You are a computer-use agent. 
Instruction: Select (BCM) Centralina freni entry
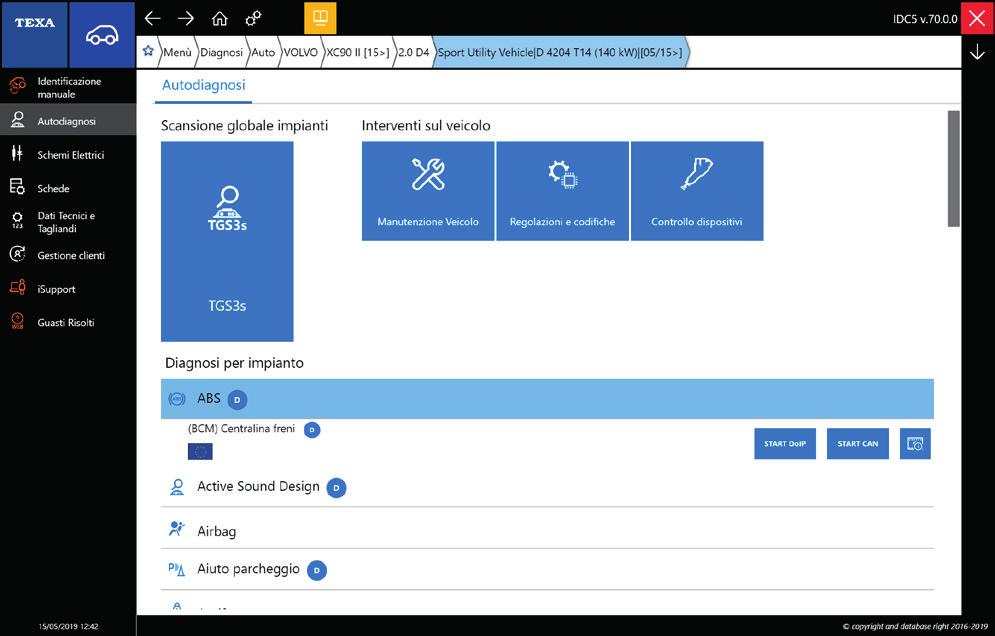click(241, 429)
